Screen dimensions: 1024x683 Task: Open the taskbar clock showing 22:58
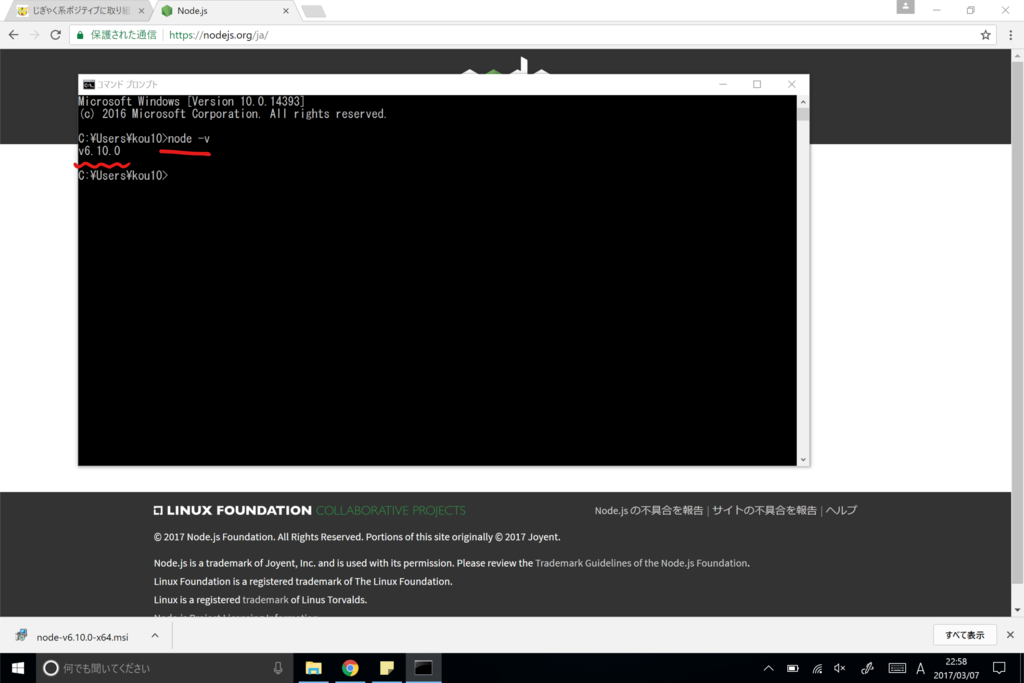pos(956,668)
